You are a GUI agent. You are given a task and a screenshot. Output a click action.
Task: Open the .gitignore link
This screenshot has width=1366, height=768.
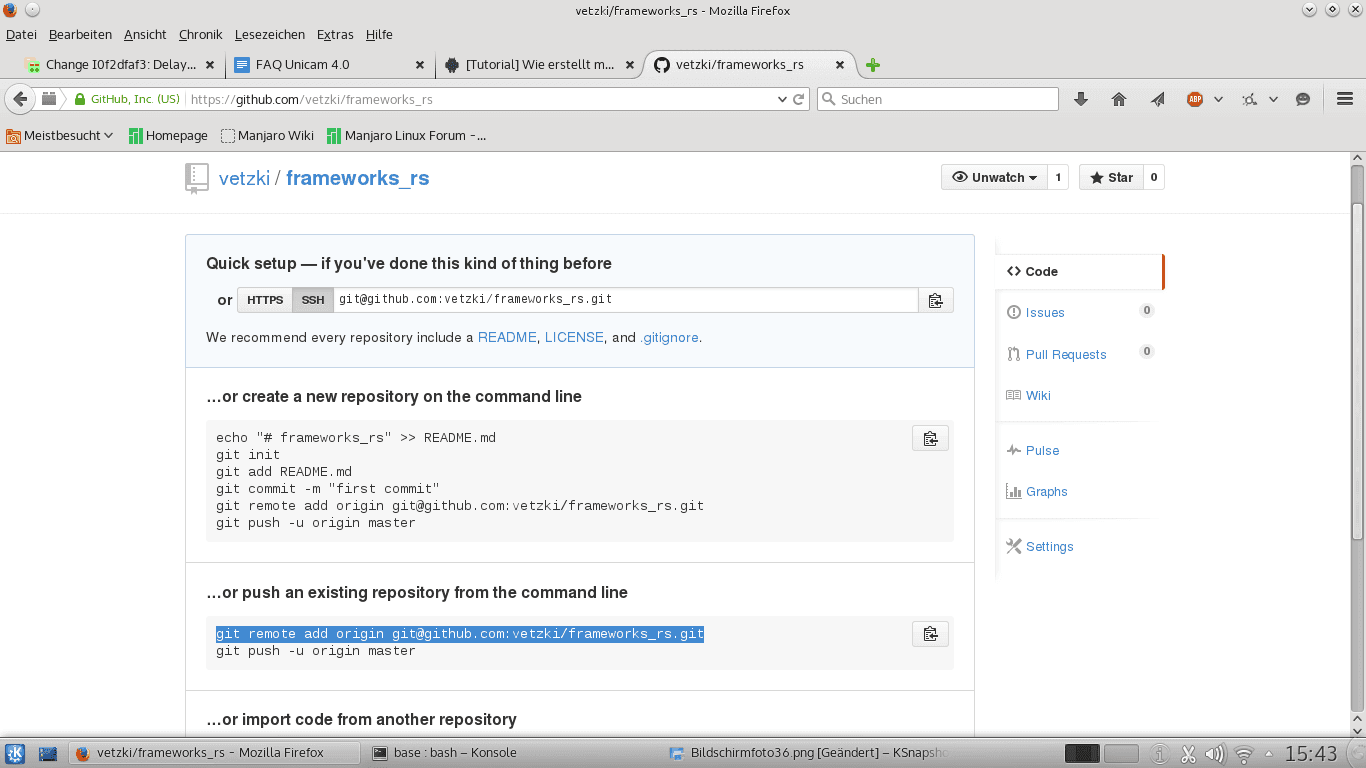(670, 338)
